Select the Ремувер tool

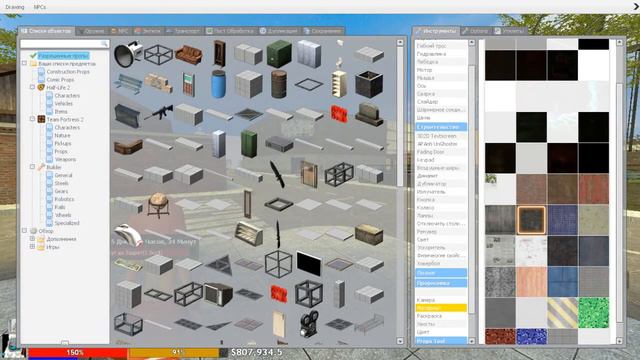[441, 231]
